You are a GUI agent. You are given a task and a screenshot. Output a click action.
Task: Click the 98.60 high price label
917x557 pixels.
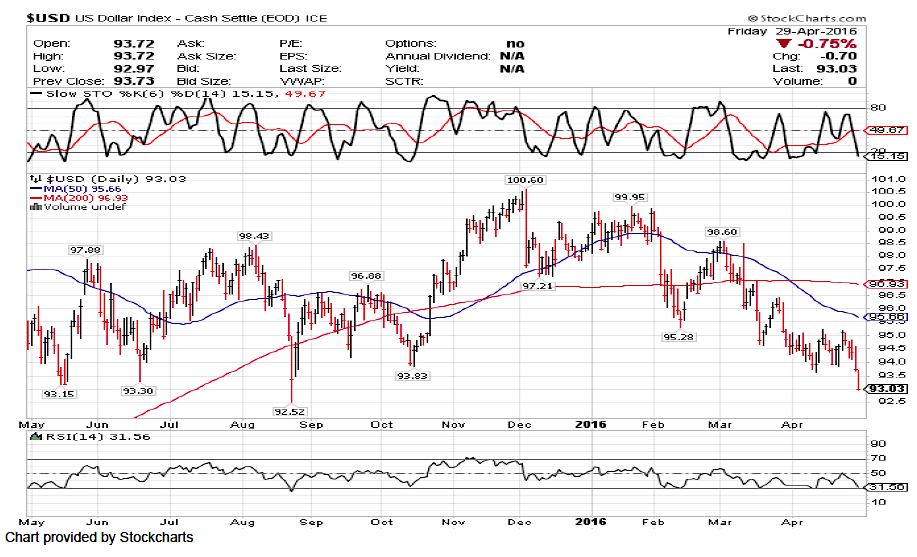722,232
